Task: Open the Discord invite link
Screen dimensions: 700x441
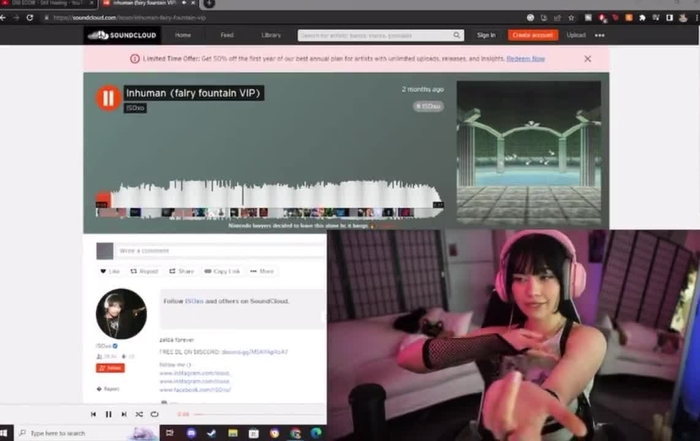Action: (x=255, y=352)
